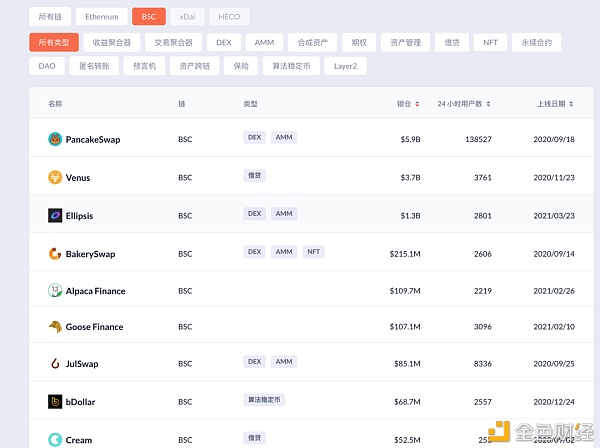
Task: Open the Cream project name
Action: click(79, 440)
